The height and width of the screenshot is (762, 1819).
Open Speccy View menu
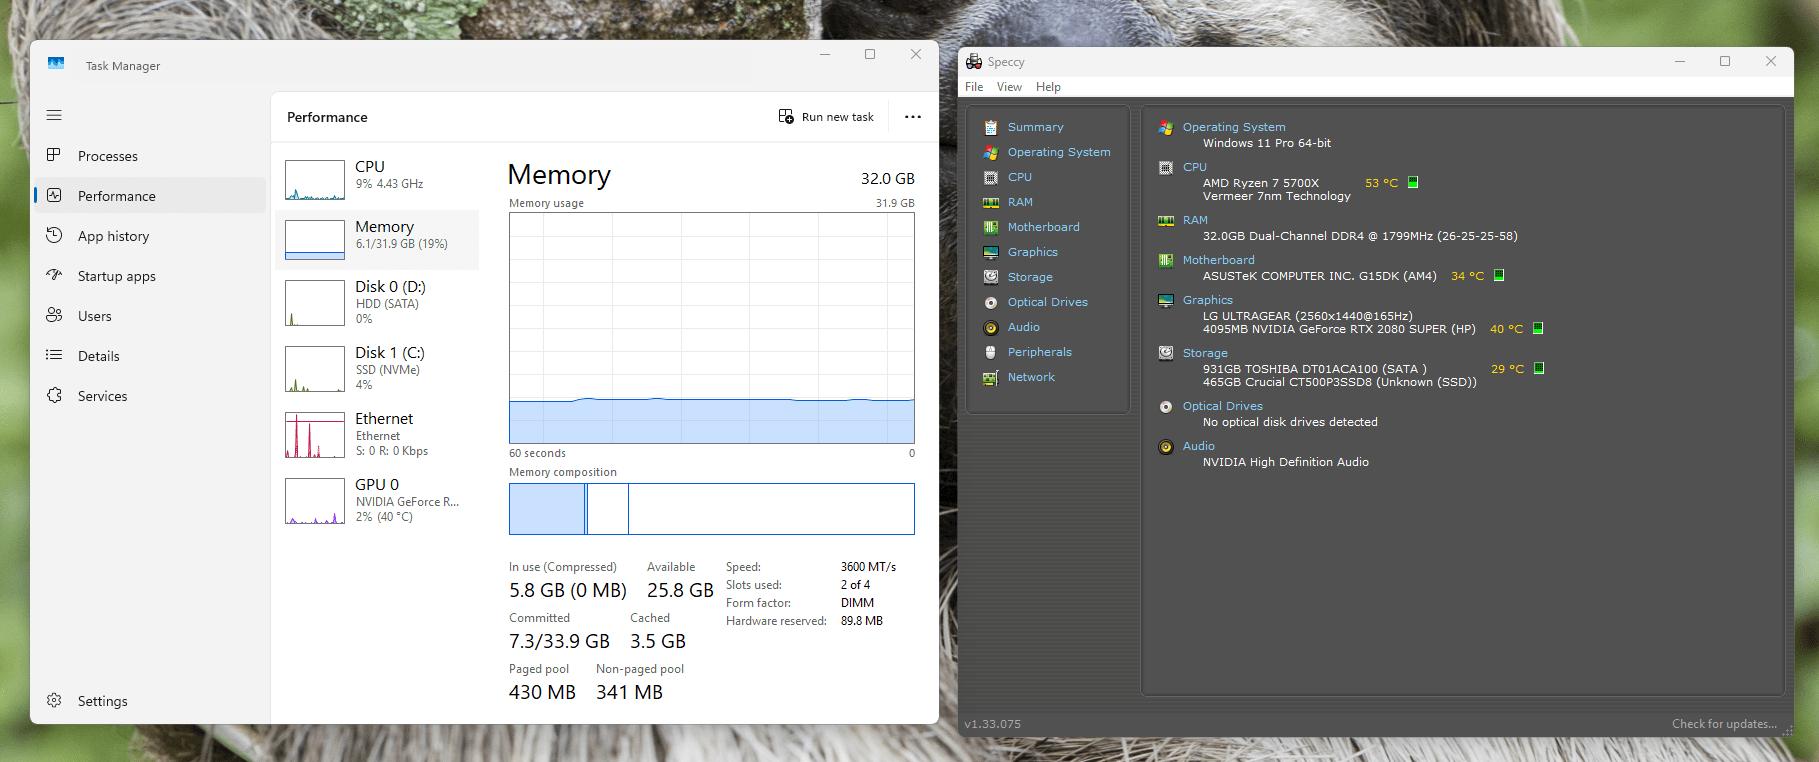pyautogui.click(x=1009, y=87)
